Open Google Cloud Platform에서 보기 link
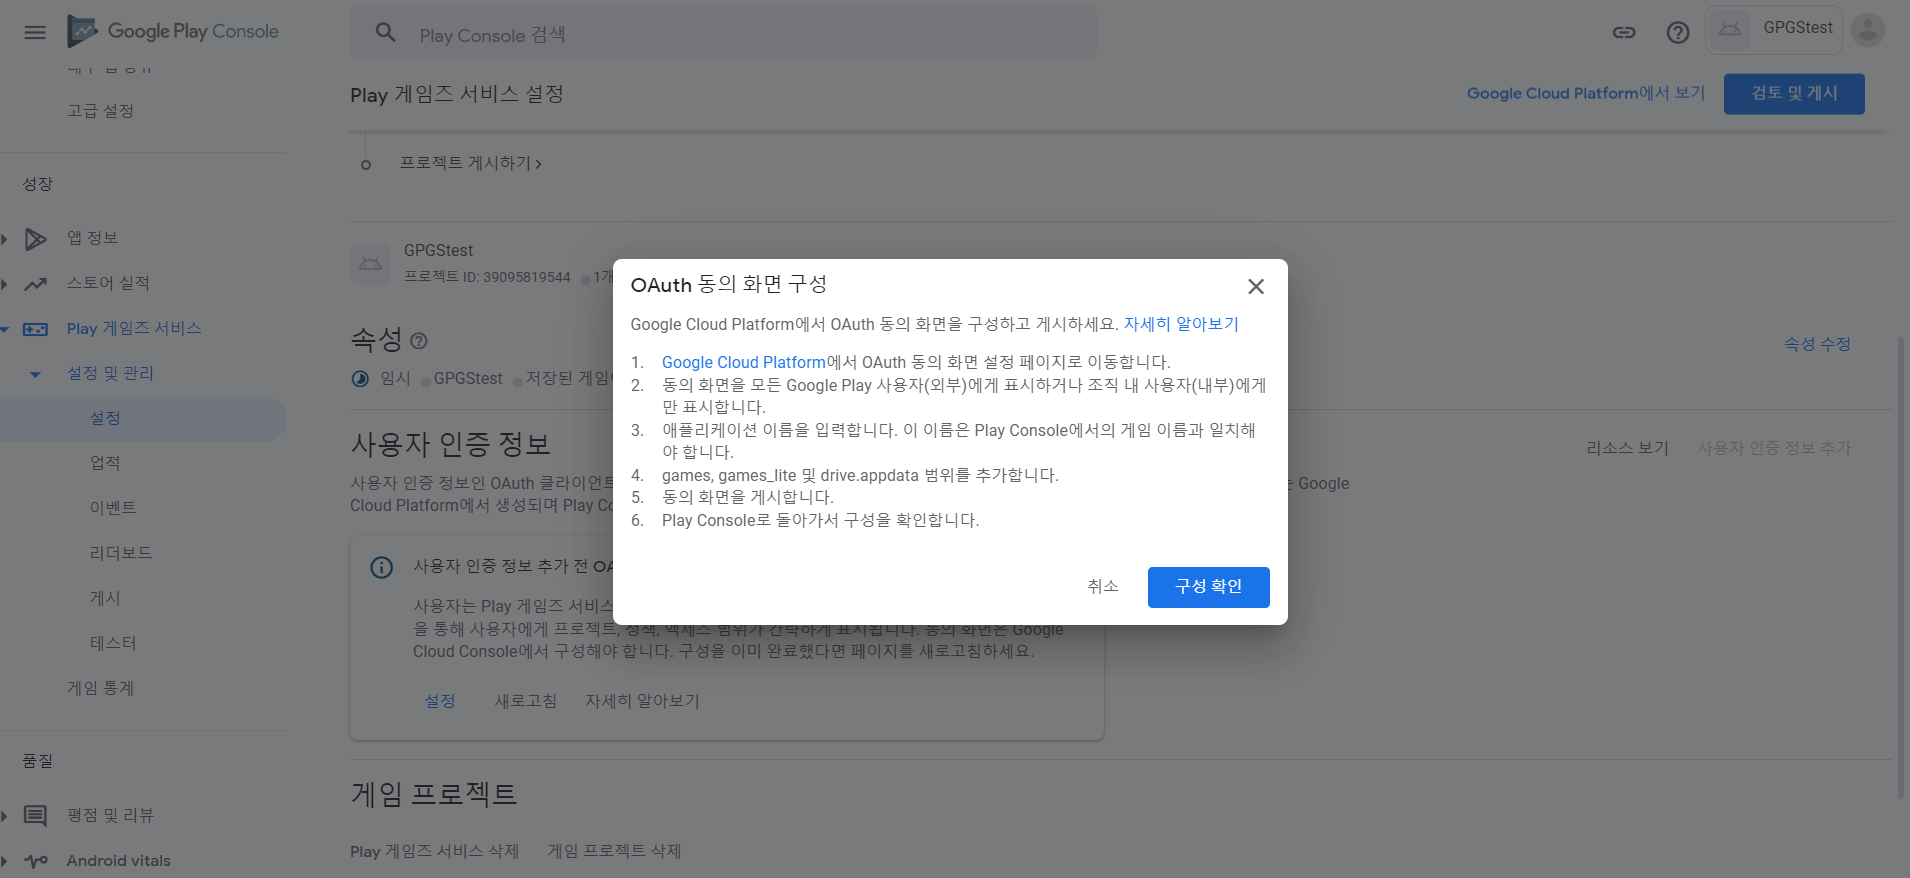1910x878 pixels. coord(1586,93)
